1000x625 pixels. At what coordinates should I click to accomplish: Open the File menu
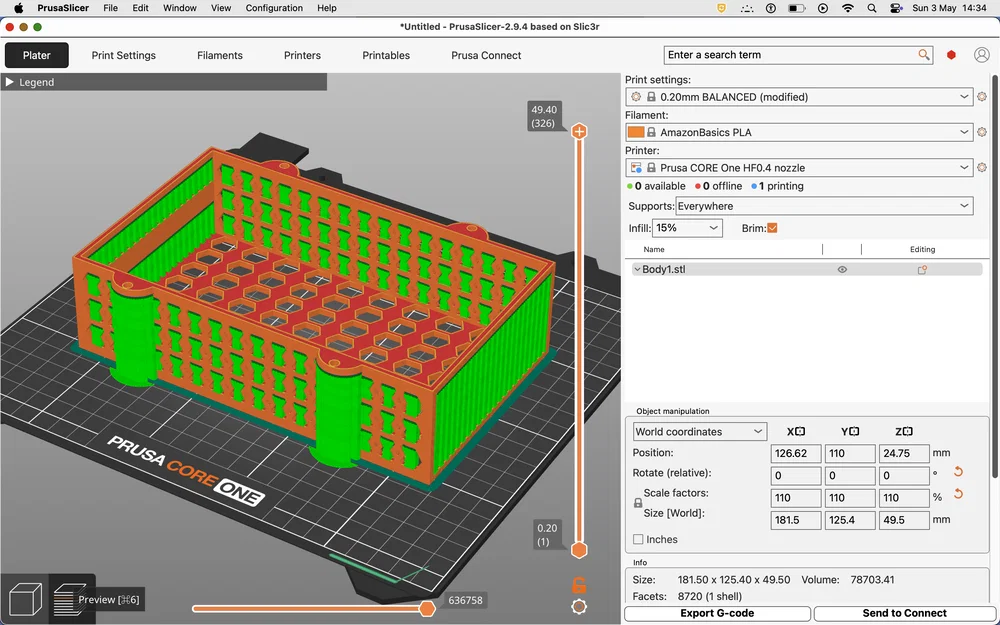(110, 8)
